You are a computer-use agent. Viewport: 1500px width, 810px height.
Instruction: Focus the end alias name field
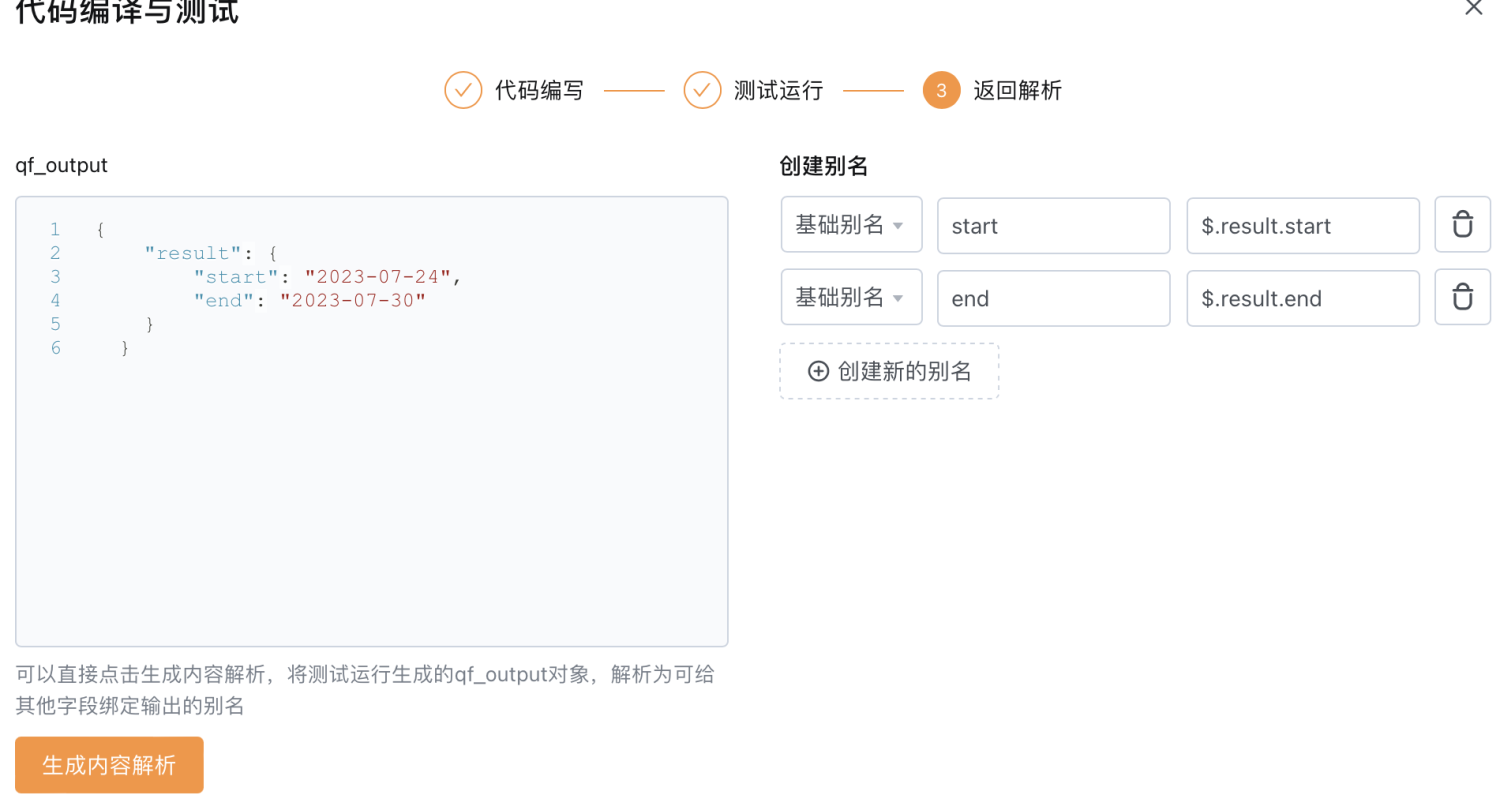tap(1053, 298)
